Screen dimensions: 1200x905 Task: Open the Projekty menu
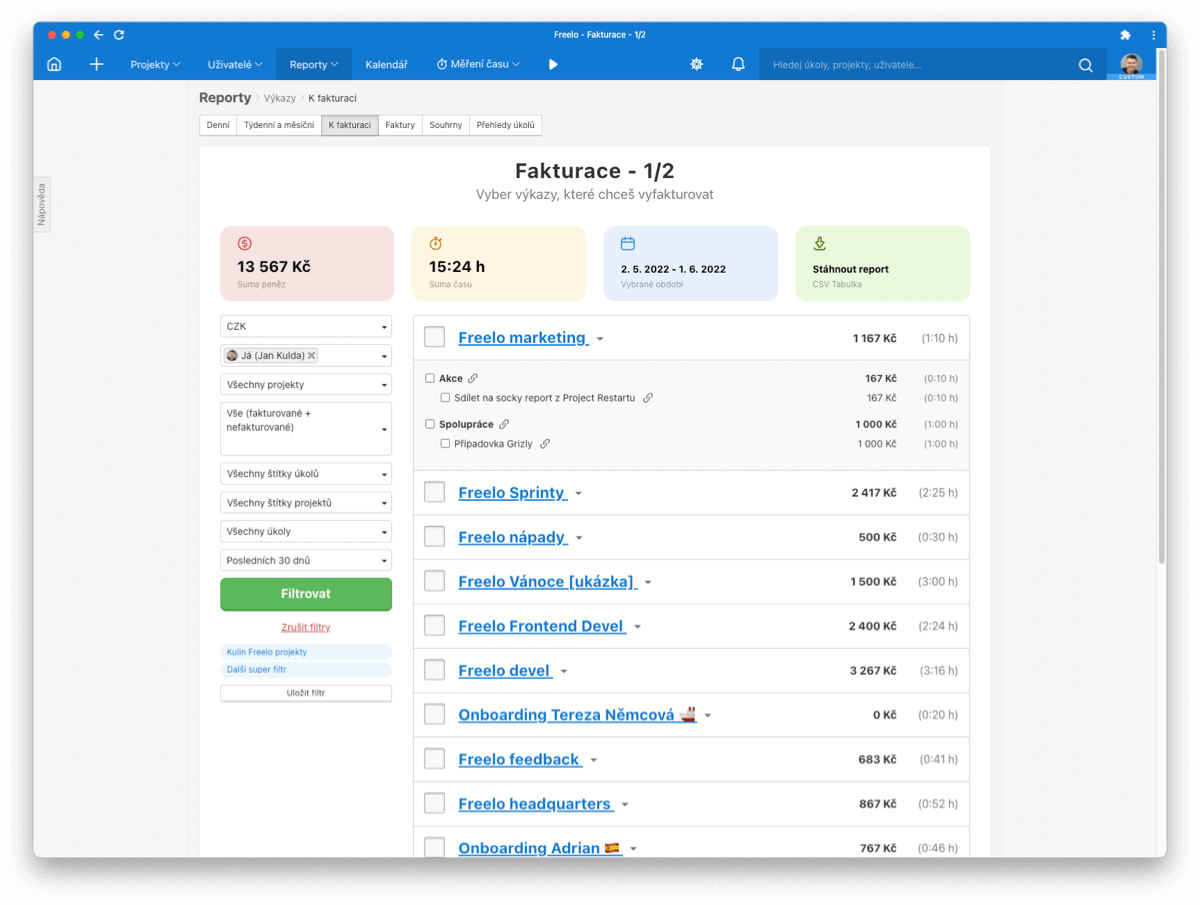(155, 65)
